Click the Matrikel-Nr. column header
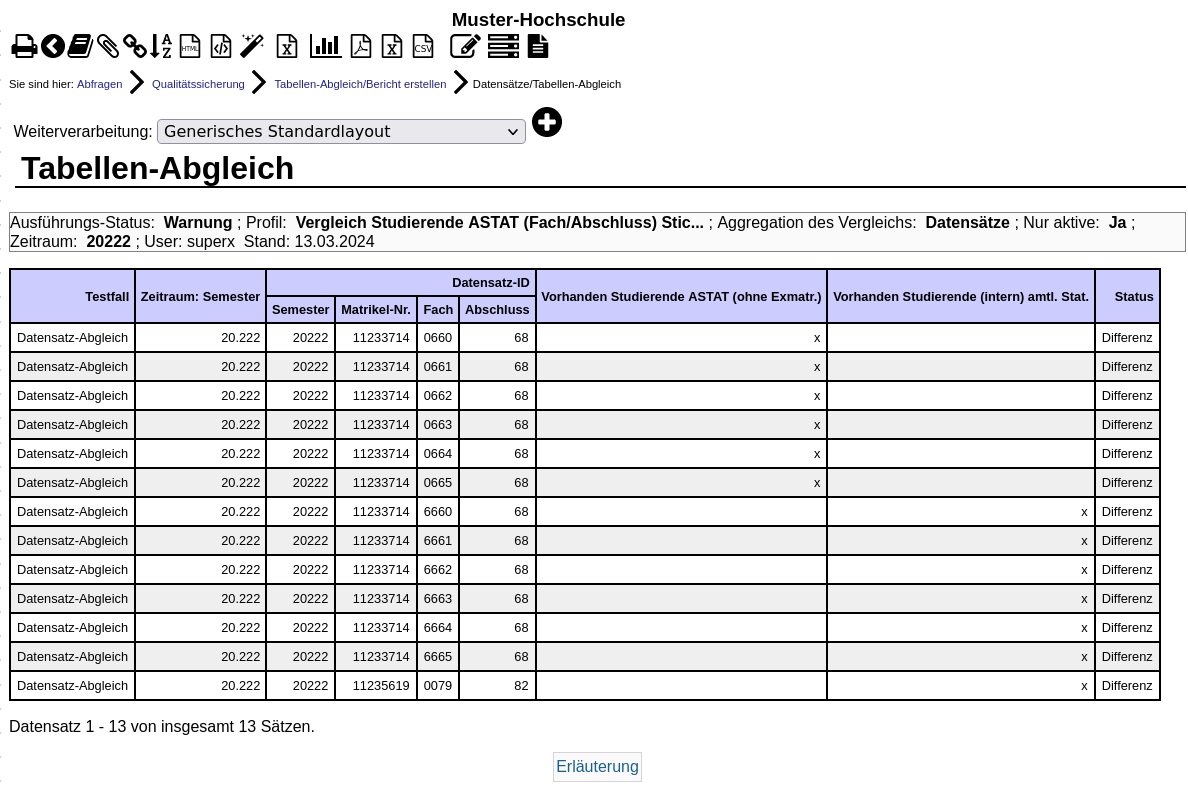This screenshot has width=1188, height=802. tap(376, 310)
